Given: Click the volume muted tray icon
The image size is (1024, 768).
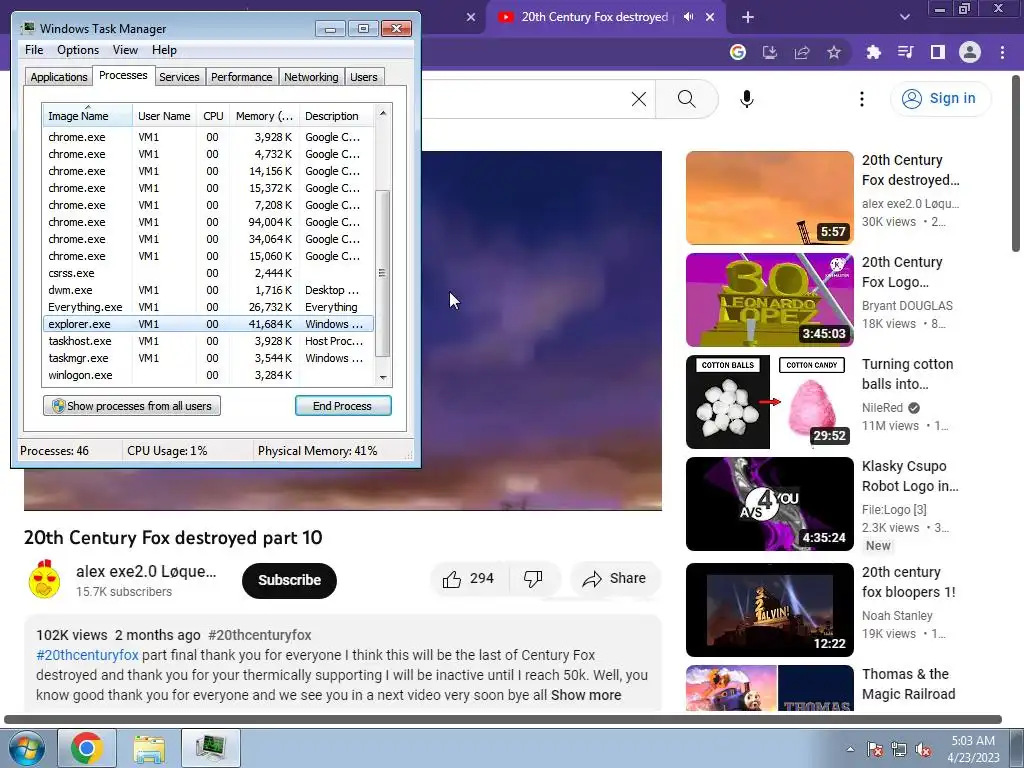Looking at the screenshot, I should coord(923,749).
